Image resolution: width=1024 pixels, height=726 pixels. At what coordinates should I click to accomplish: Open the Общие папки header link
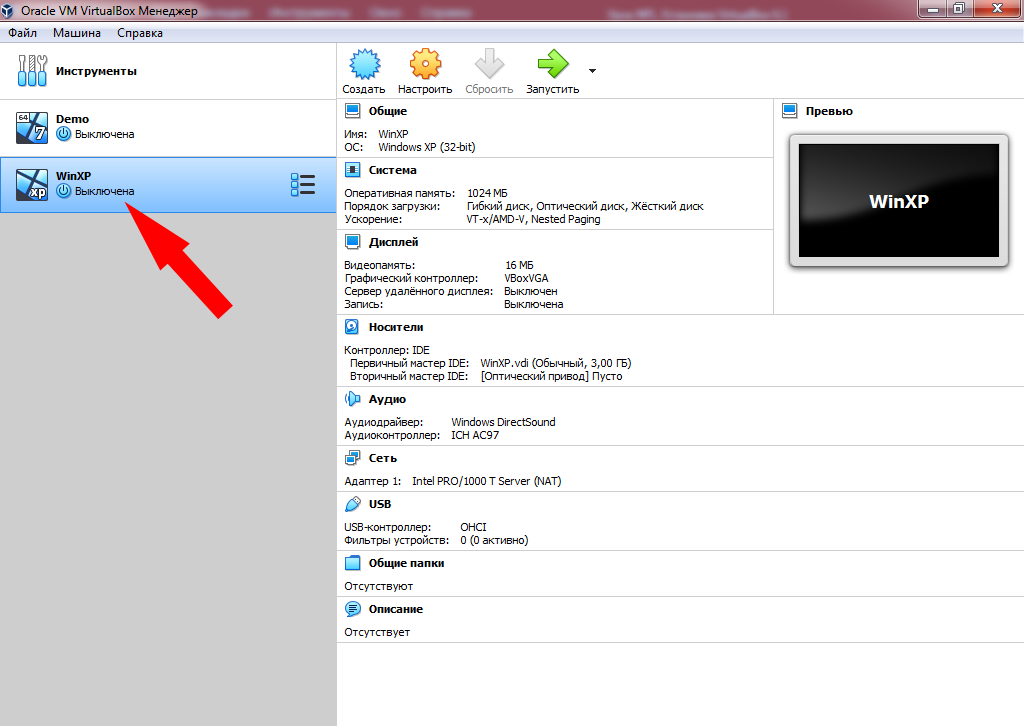[406, 563]
